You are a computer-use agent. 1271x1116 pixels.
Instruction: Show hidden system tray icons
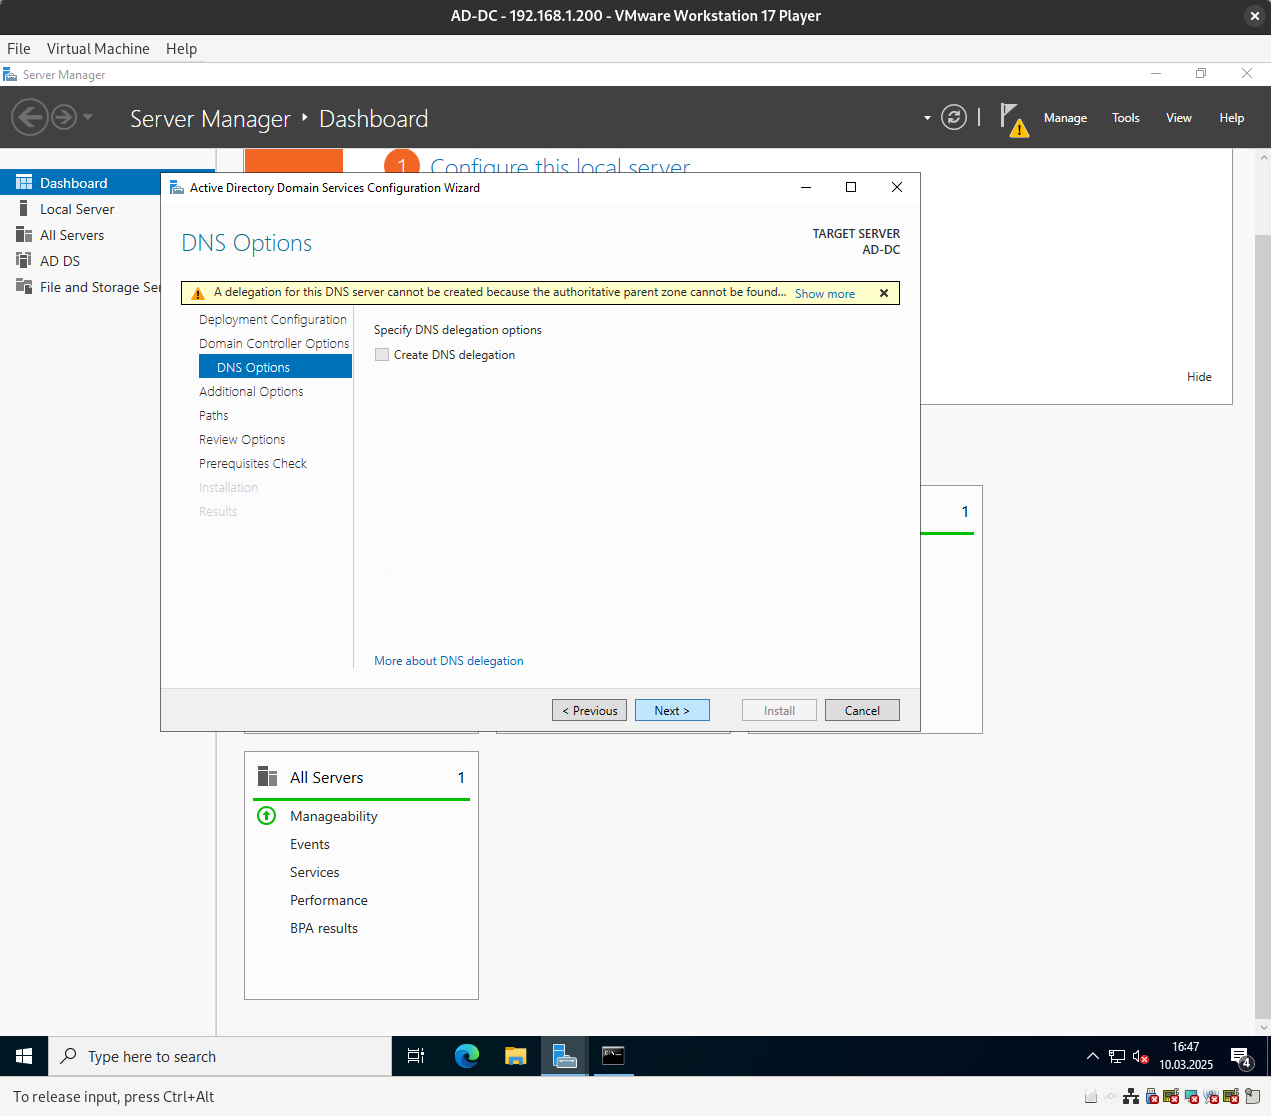tap(1092, 1056)
